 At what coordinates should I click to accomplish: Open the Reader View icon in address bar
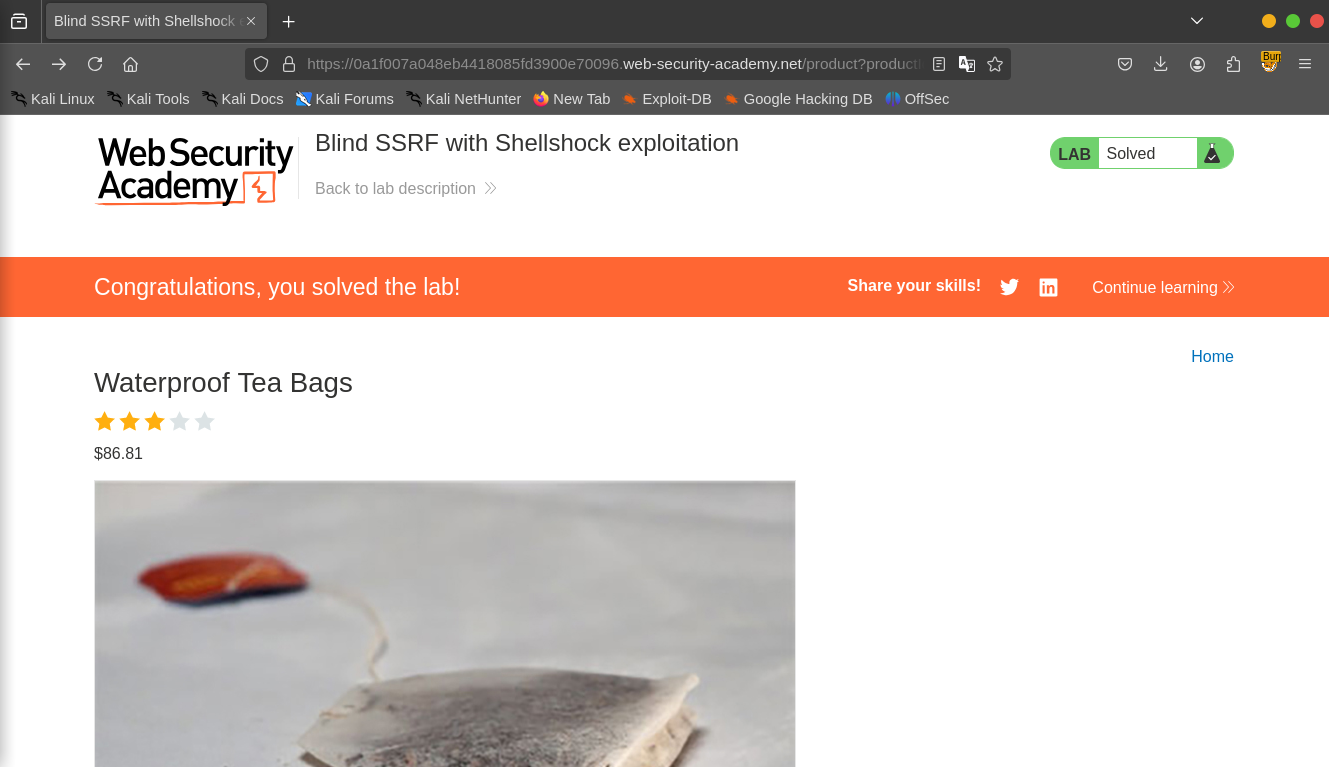pos(939,64)
